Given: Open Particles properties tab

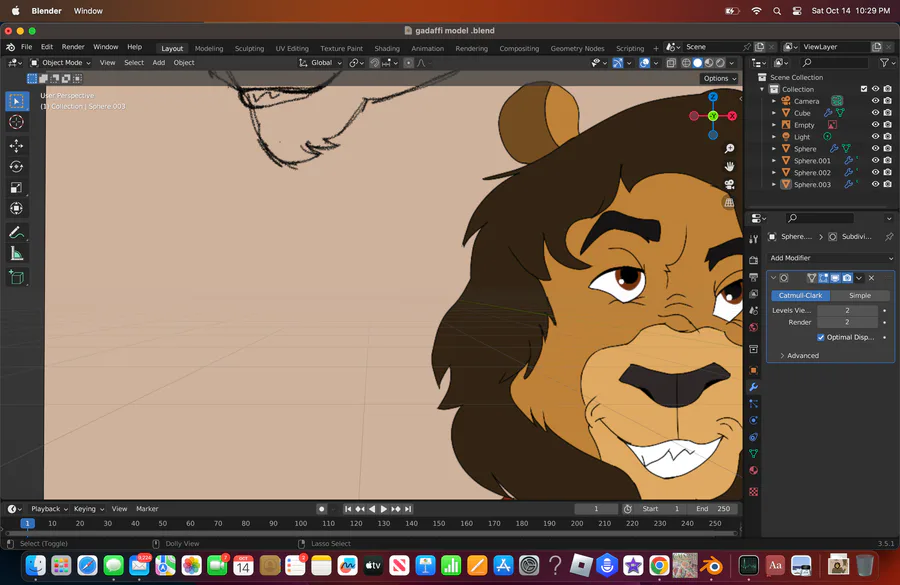Looking at the screenshot, I should (x=754, y=404).
